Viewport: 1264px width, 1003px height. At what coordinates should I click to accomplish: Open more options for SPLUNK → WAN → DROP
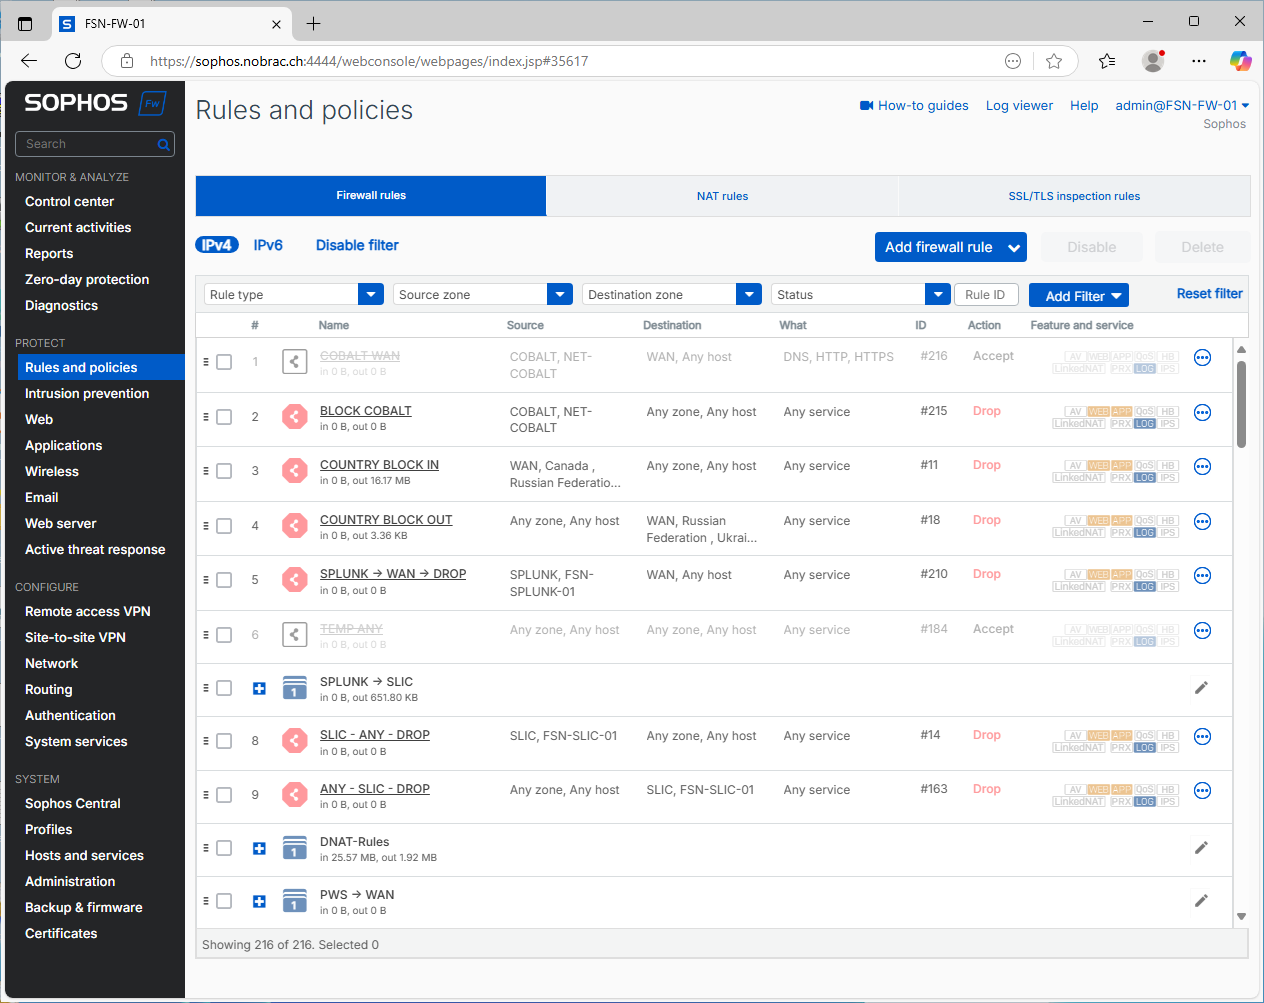coord(1202,576)
